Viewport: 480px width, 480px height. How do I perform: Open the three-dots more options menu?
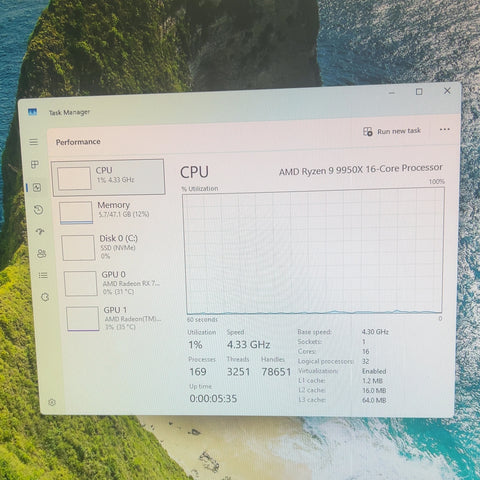pyautogui.click(x=445, y=129)
